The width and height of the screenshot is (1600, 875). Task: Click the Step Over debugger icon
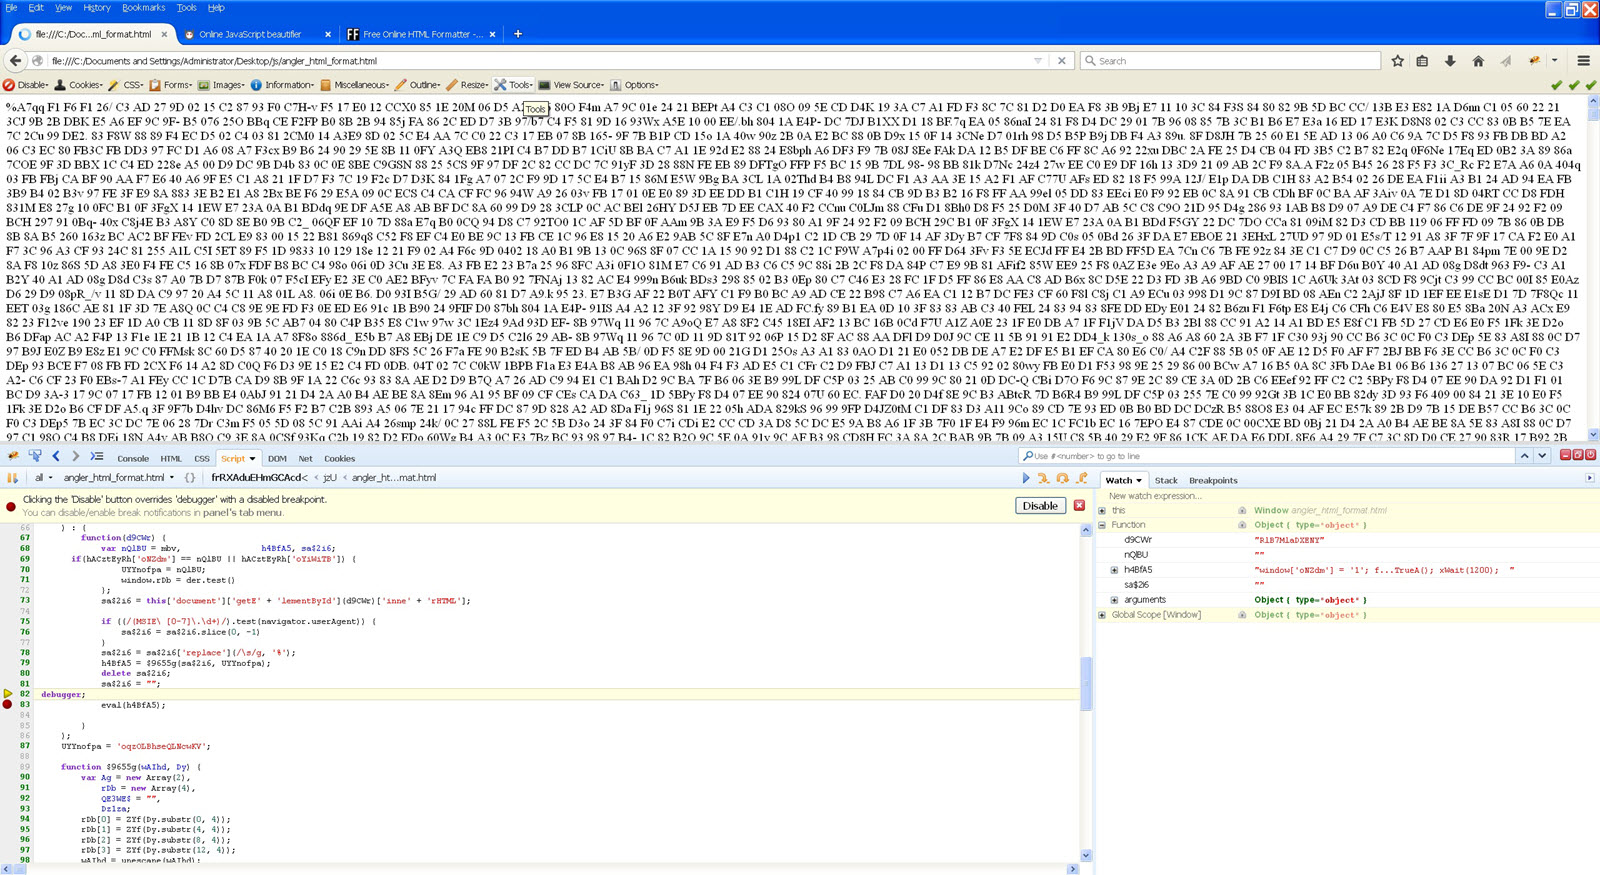click(1062, 478)
